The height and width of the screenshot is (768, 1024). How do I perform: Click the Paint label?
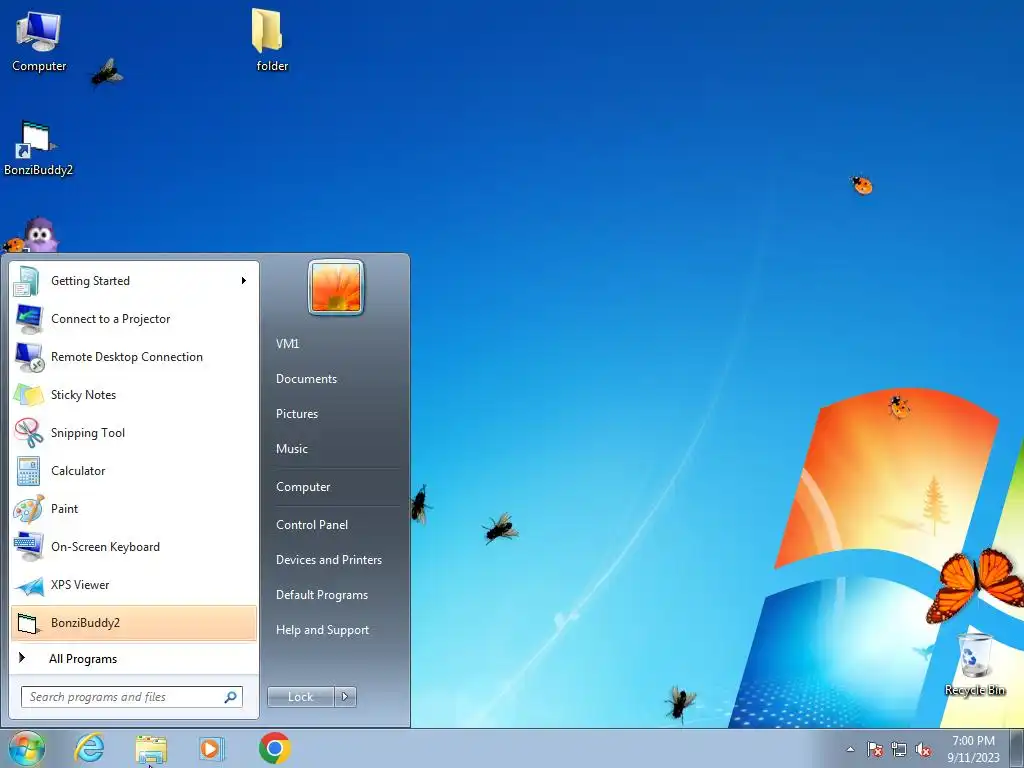64,509
